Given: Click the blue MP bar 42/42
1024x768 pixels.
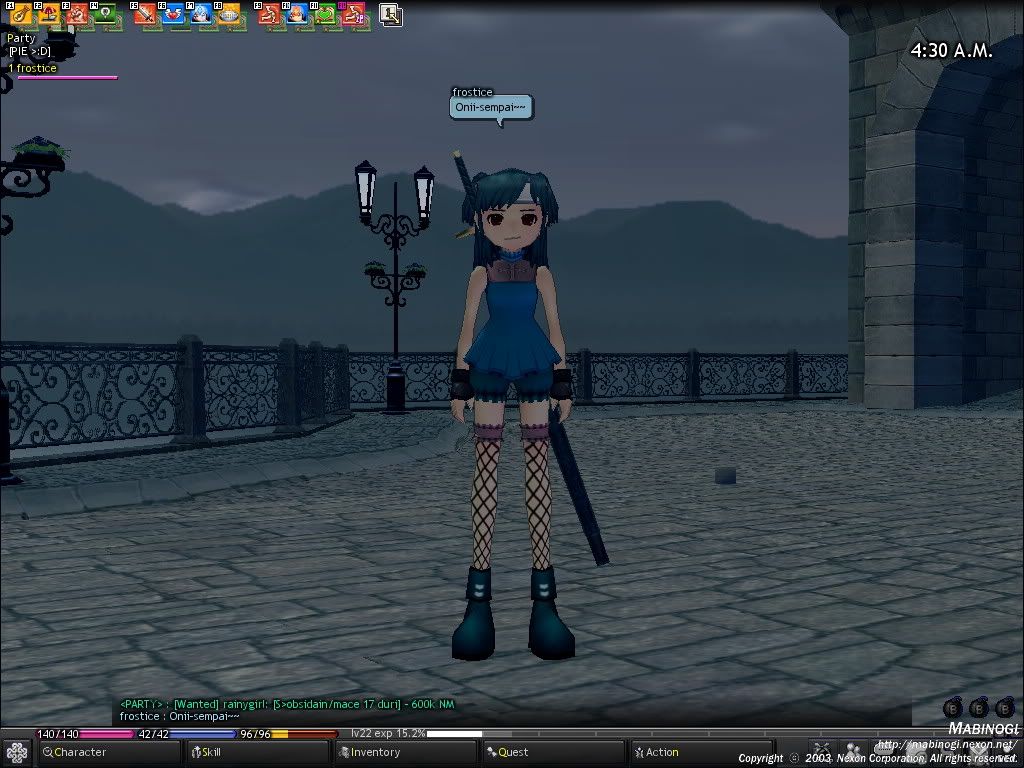Looking at the screenshot, I should 185,734.
